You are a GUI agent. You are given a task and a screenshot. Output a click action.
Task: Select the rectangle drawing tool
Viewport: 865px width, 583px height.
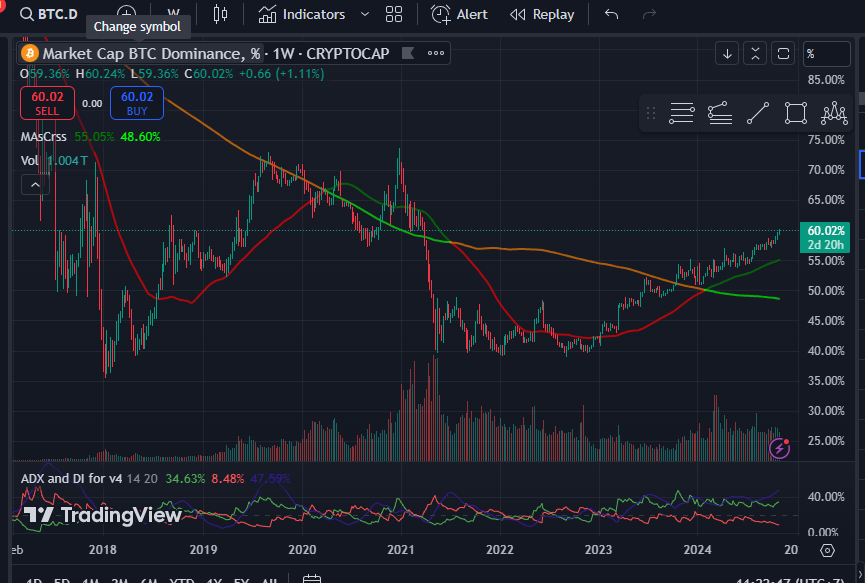[796, 113]
